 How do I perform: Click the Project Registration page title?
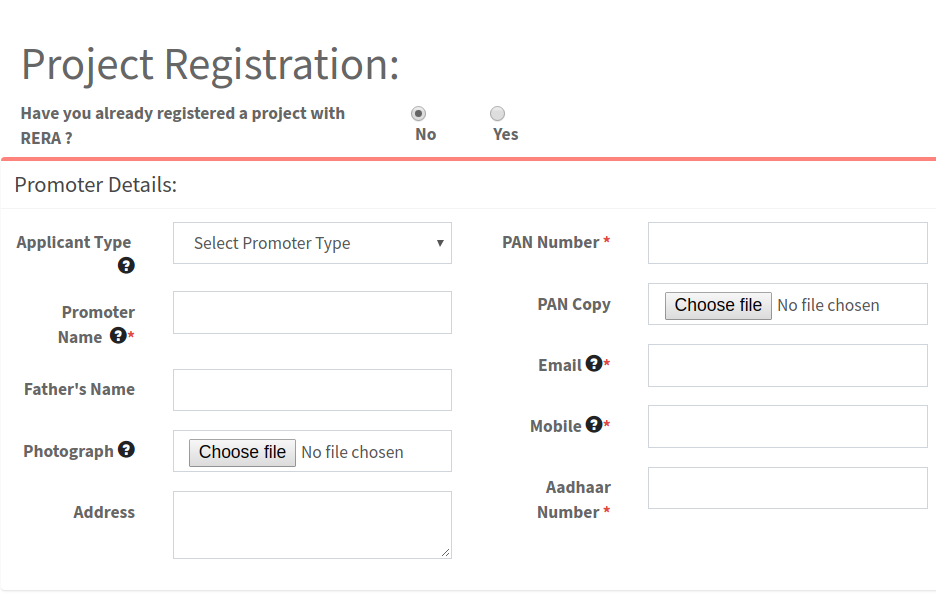210,65
